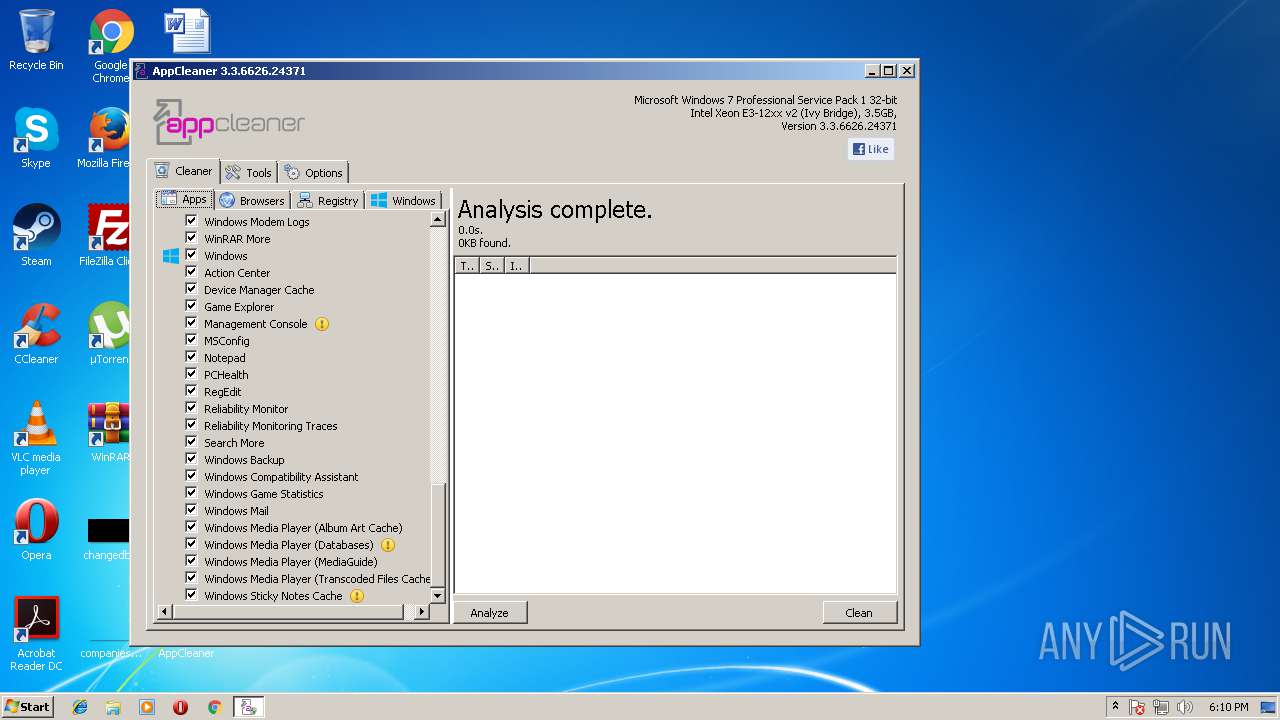Select Windows Game Statistics entry
This screenshot has height=720, width=1280.
point(264,494)
